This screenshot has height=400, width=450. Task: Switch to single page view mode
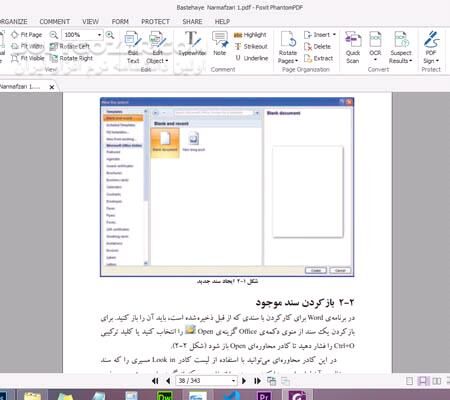click(410, 381)
